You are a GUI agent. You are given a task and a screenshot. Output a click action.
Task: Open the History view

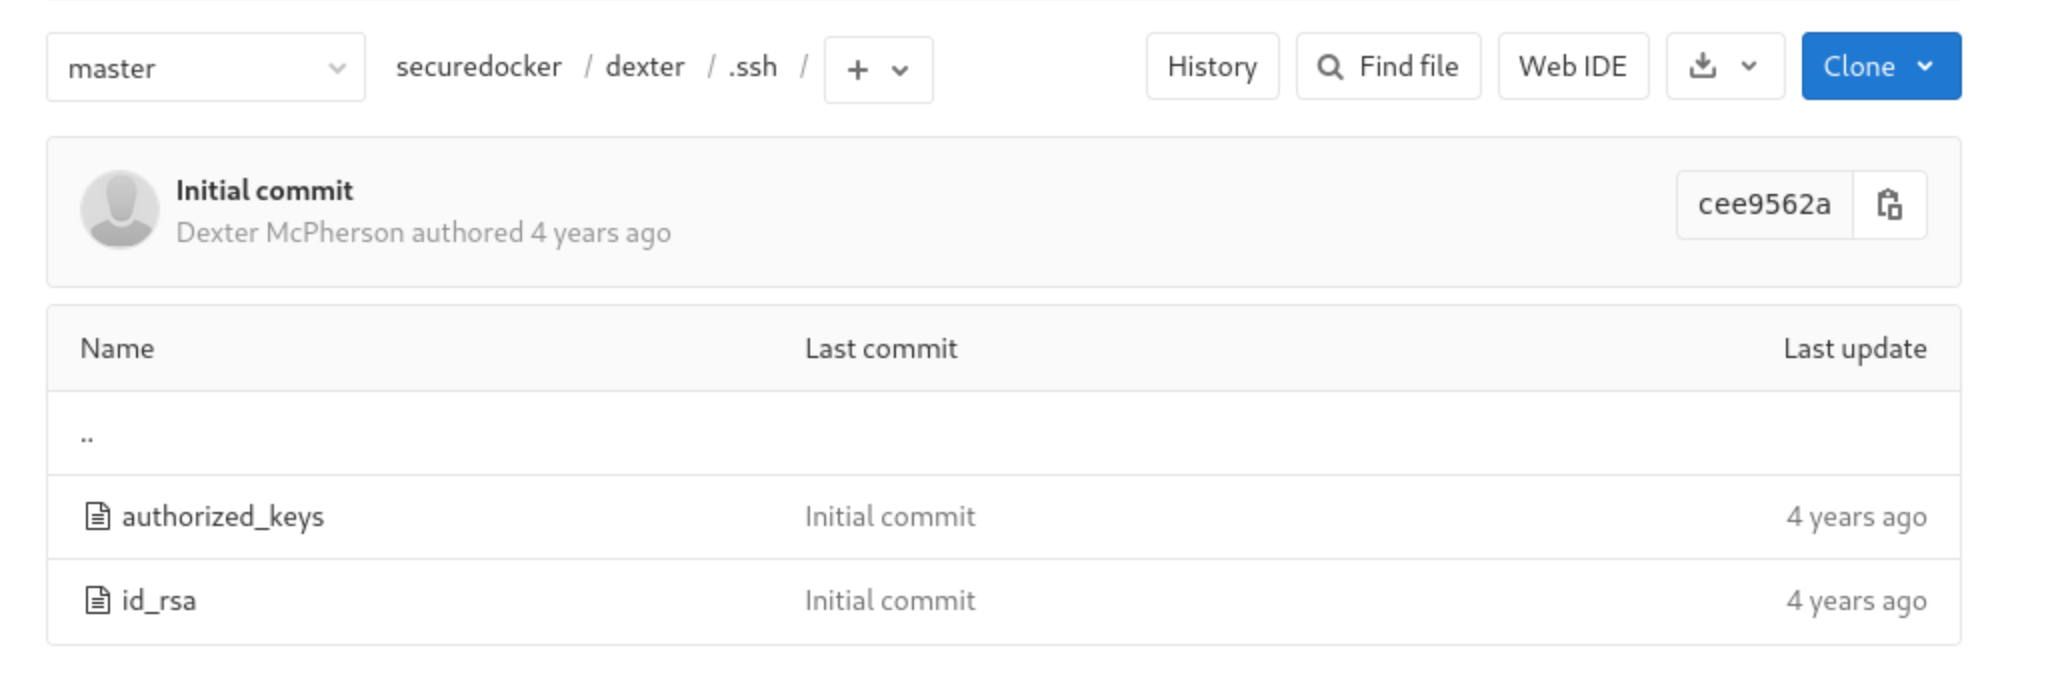tap(1212, 66)
